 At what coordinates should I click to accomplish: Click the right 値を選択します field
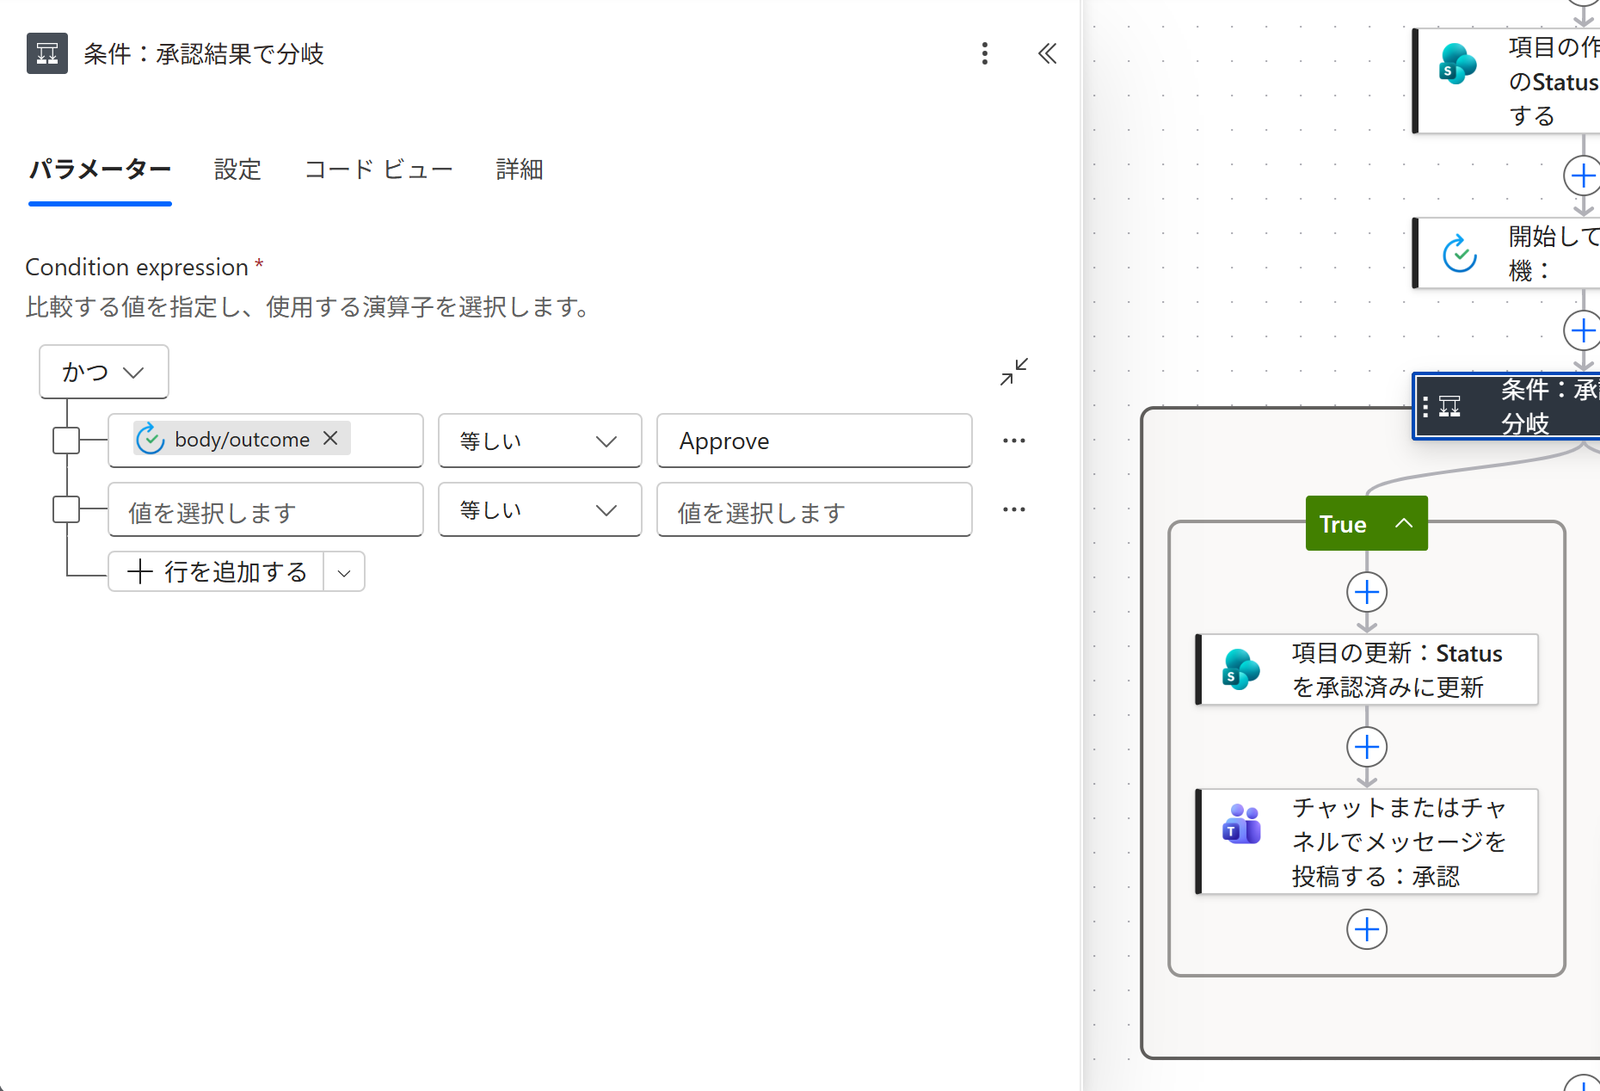tap(814, 509)
